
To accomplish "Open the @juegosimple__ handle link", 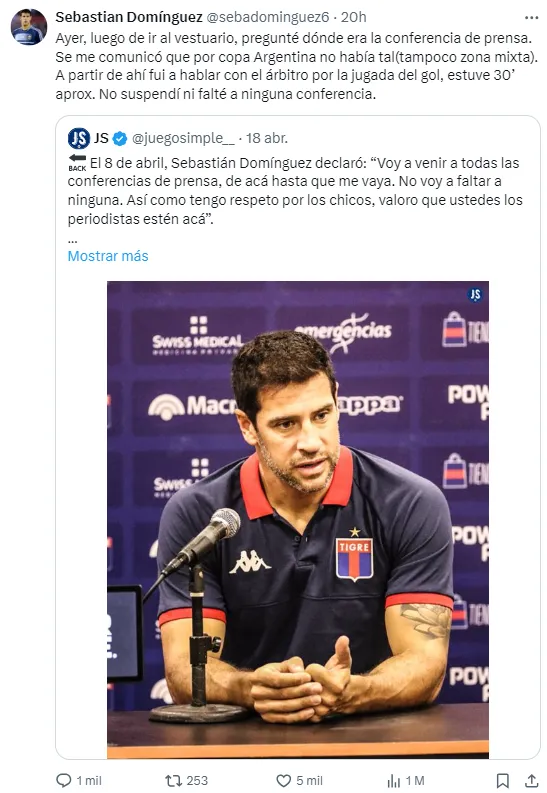I will click(x=183, y=139).
